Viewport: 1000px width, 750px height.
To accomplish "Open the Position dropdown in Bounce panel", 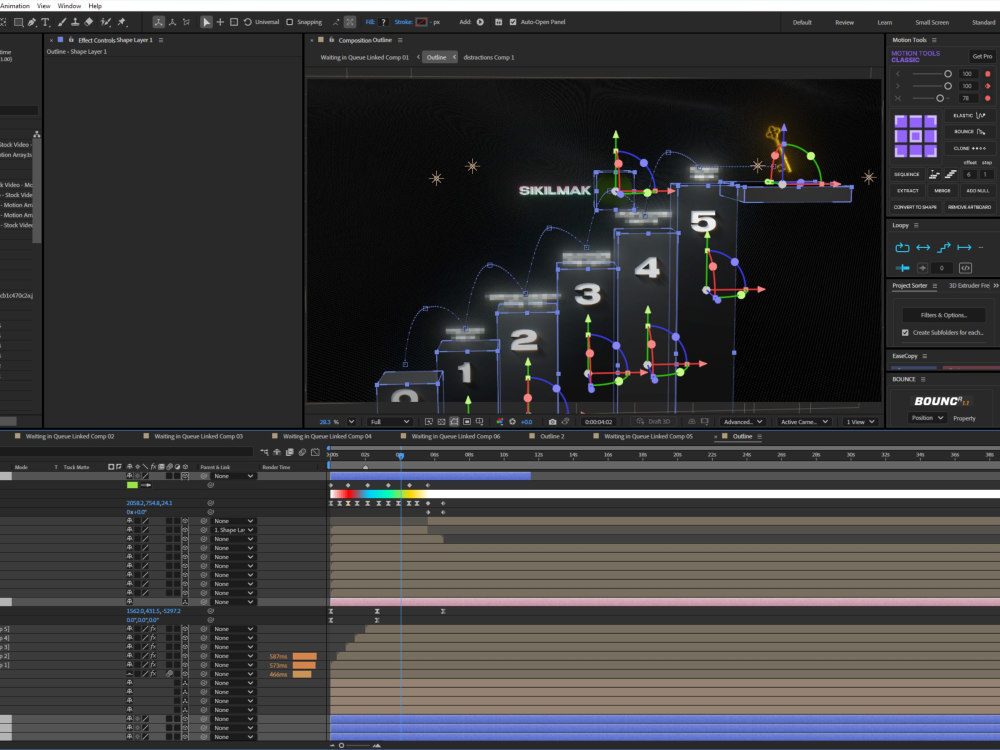I will (x=927, y=418).
